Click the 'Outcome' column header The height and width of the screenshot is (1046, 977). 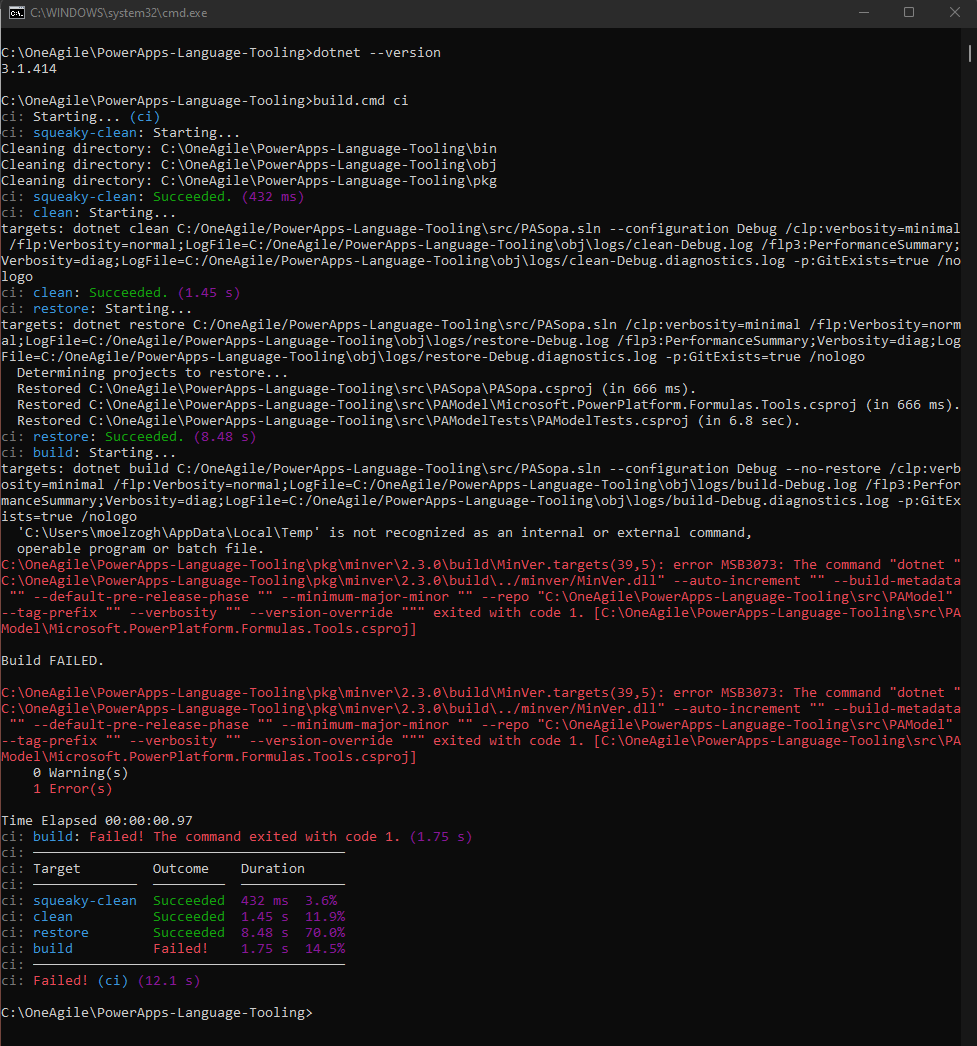pyautogui.click(x=181, y=869)
